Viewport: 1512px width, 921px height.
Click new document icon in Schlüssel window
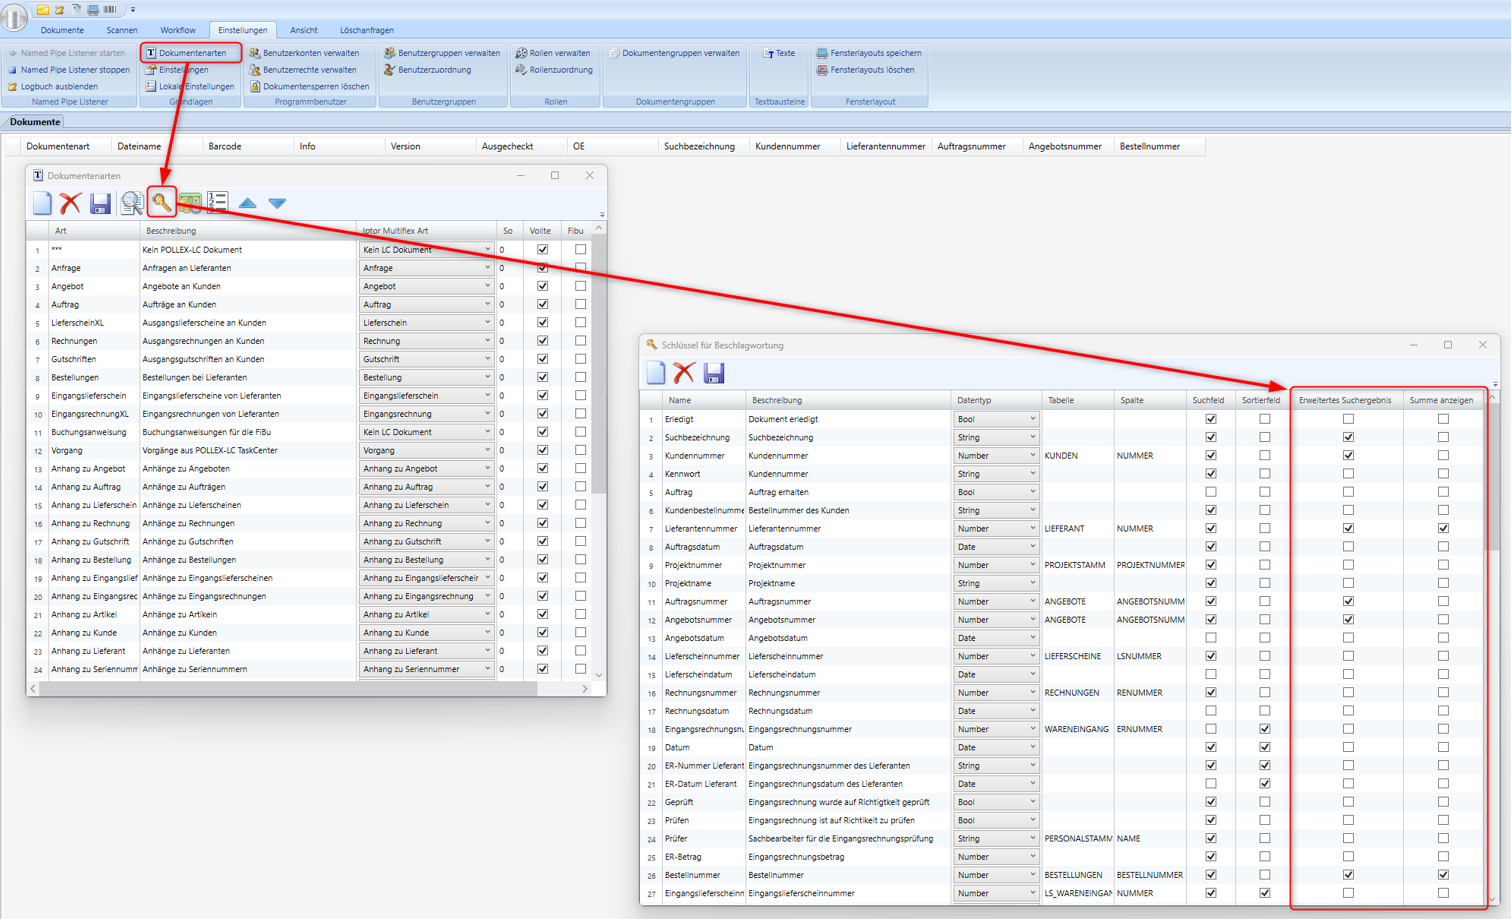(656, 373)
